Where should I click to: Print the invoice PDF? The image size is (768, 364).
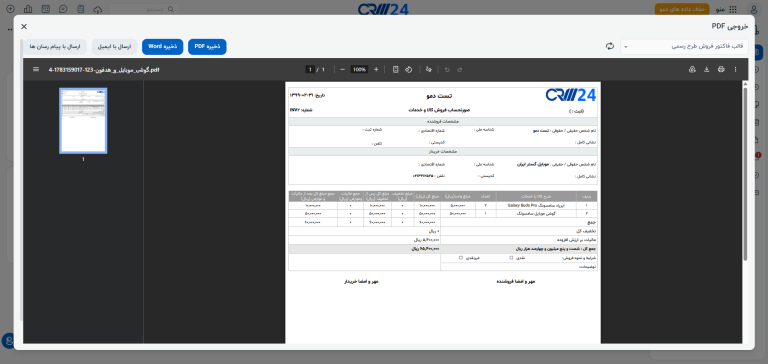point(721,70)
